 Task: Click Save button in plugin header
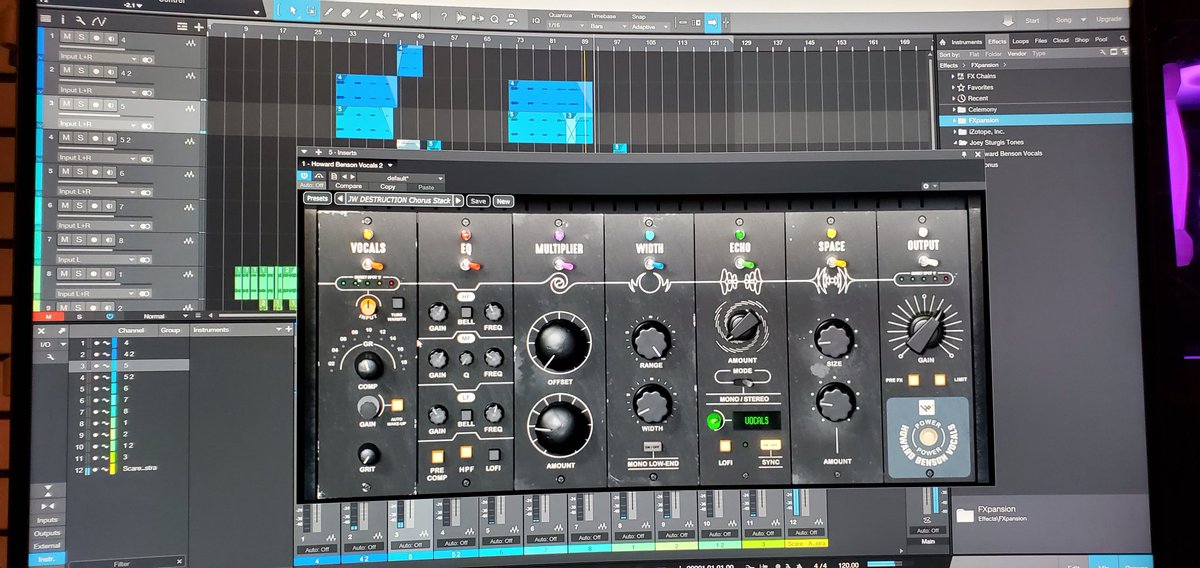point(478,201)
